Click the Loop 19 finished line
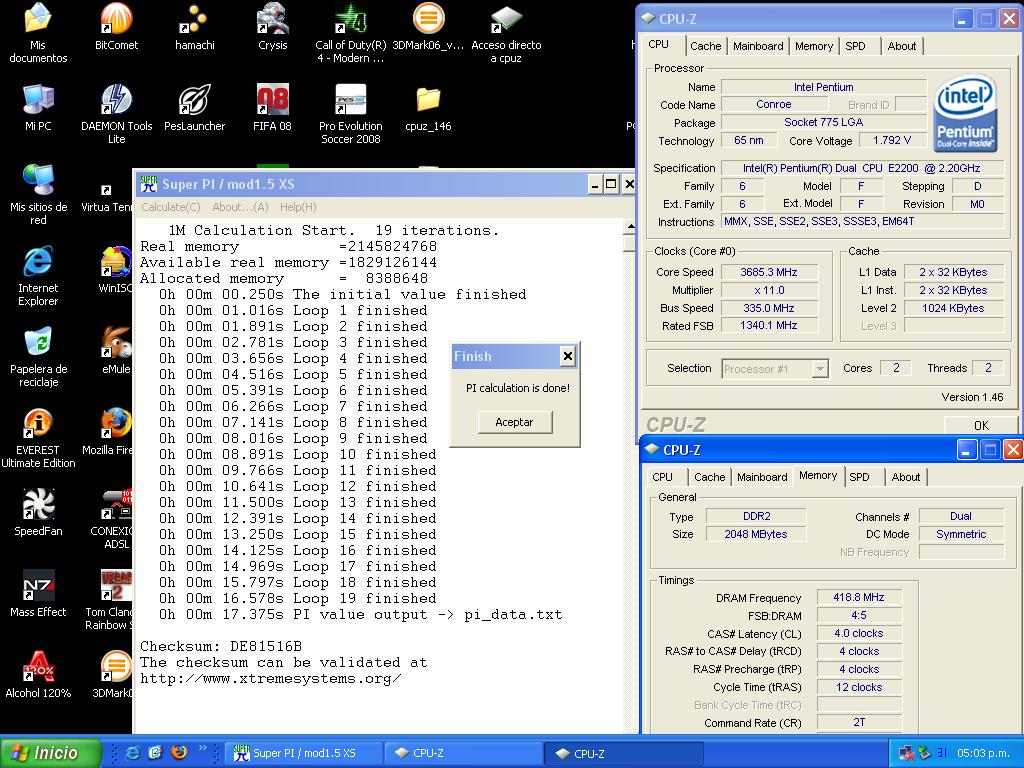Viewport: 1024px width, 768px height. pos(298,598)
